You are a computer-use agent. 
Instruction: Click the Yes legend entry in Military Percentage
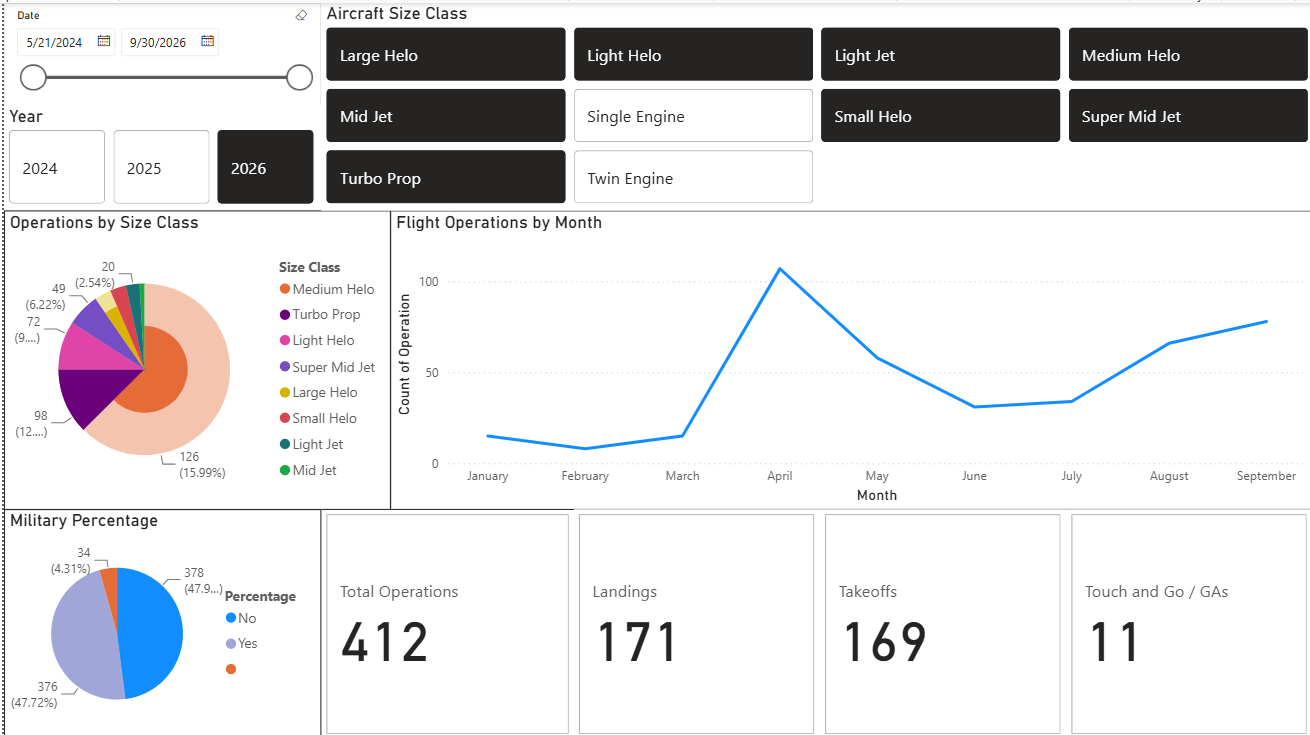242,644
